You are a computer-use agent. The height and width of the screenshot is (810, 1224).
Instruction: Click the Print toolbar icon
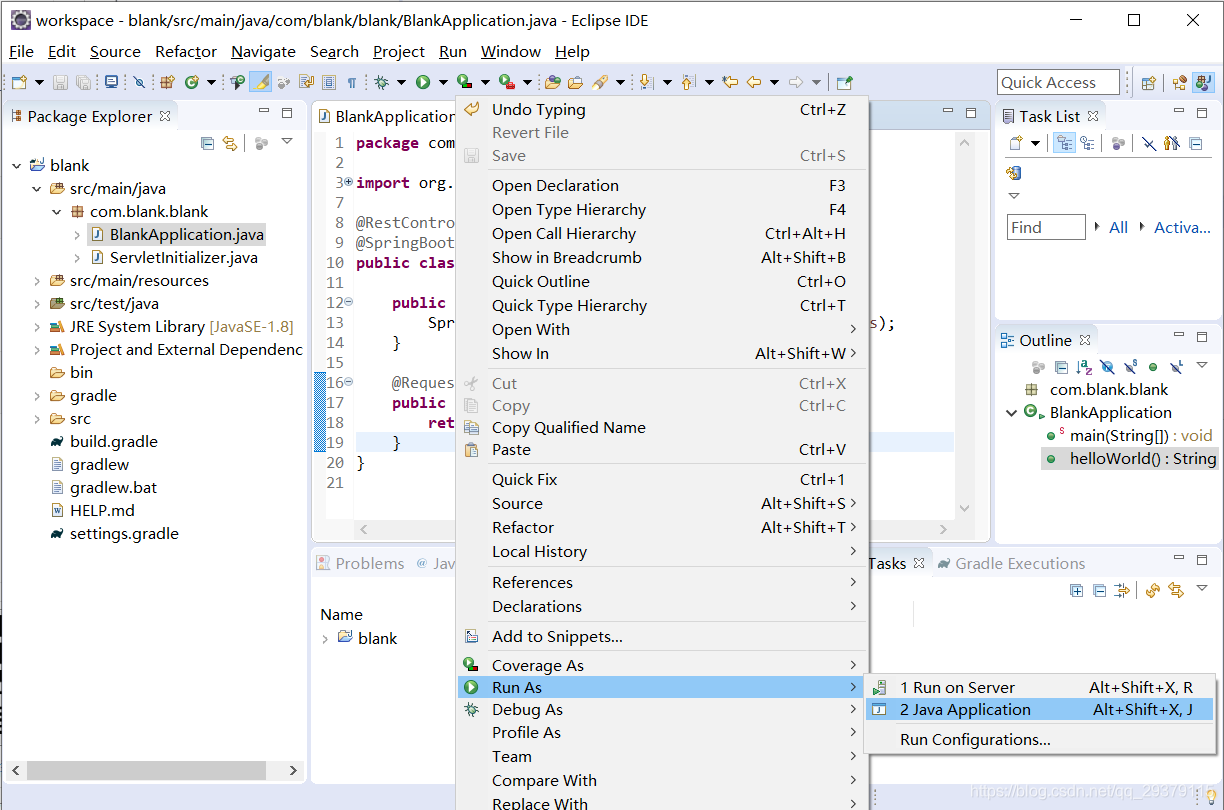click(x=111, y=82)
